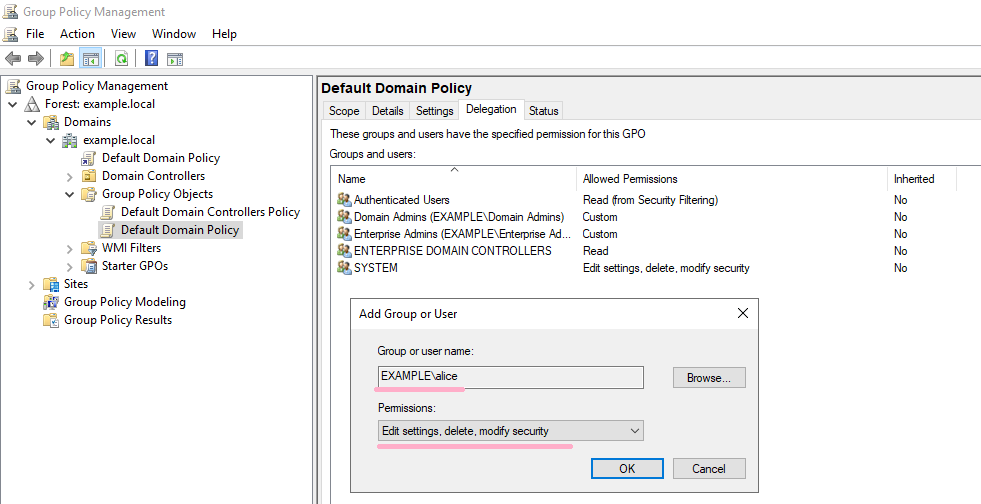The width and height of the screenshot is (981, 504).
Task: Click the SYSTEM group icon in list
Action: point(344,268)
